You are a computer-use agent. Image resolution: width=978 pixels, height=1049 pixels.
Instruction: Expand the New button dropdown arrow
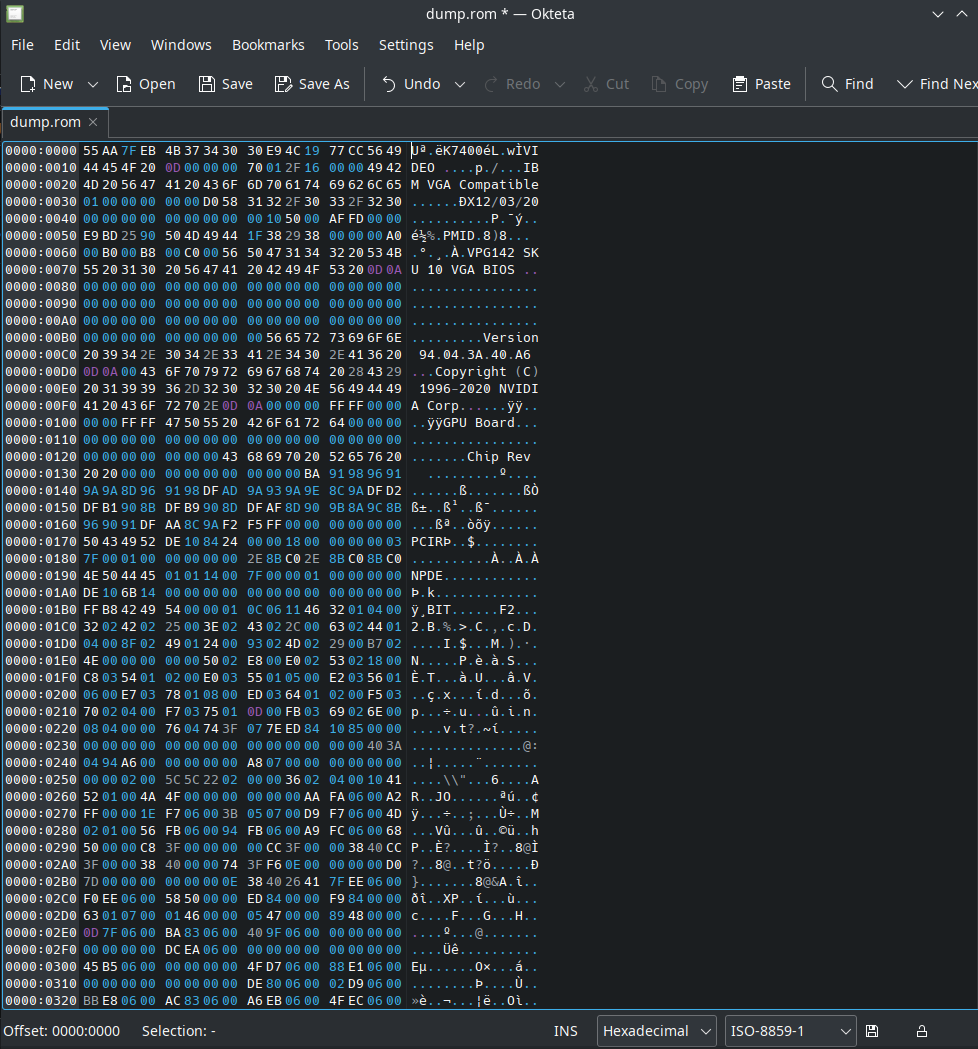(x=93, y=84)
